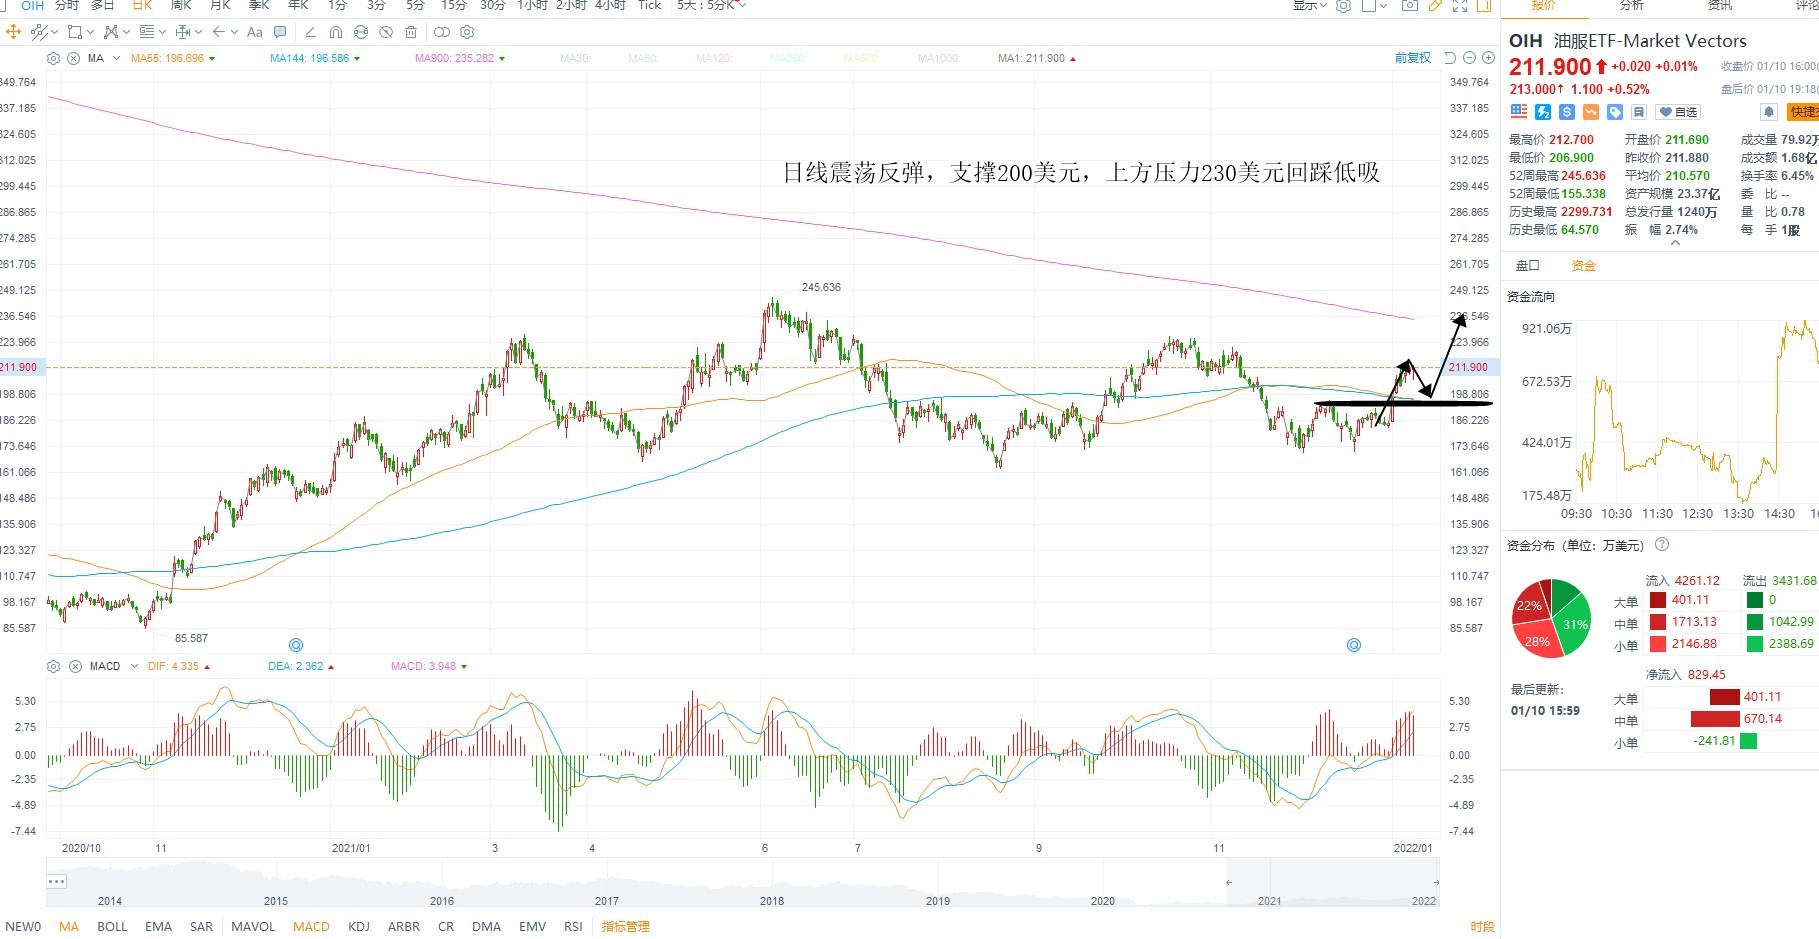Click the timeline navigator ellipsis handle
Viewport: 1819px width, 939px height.
click(57, 881)
